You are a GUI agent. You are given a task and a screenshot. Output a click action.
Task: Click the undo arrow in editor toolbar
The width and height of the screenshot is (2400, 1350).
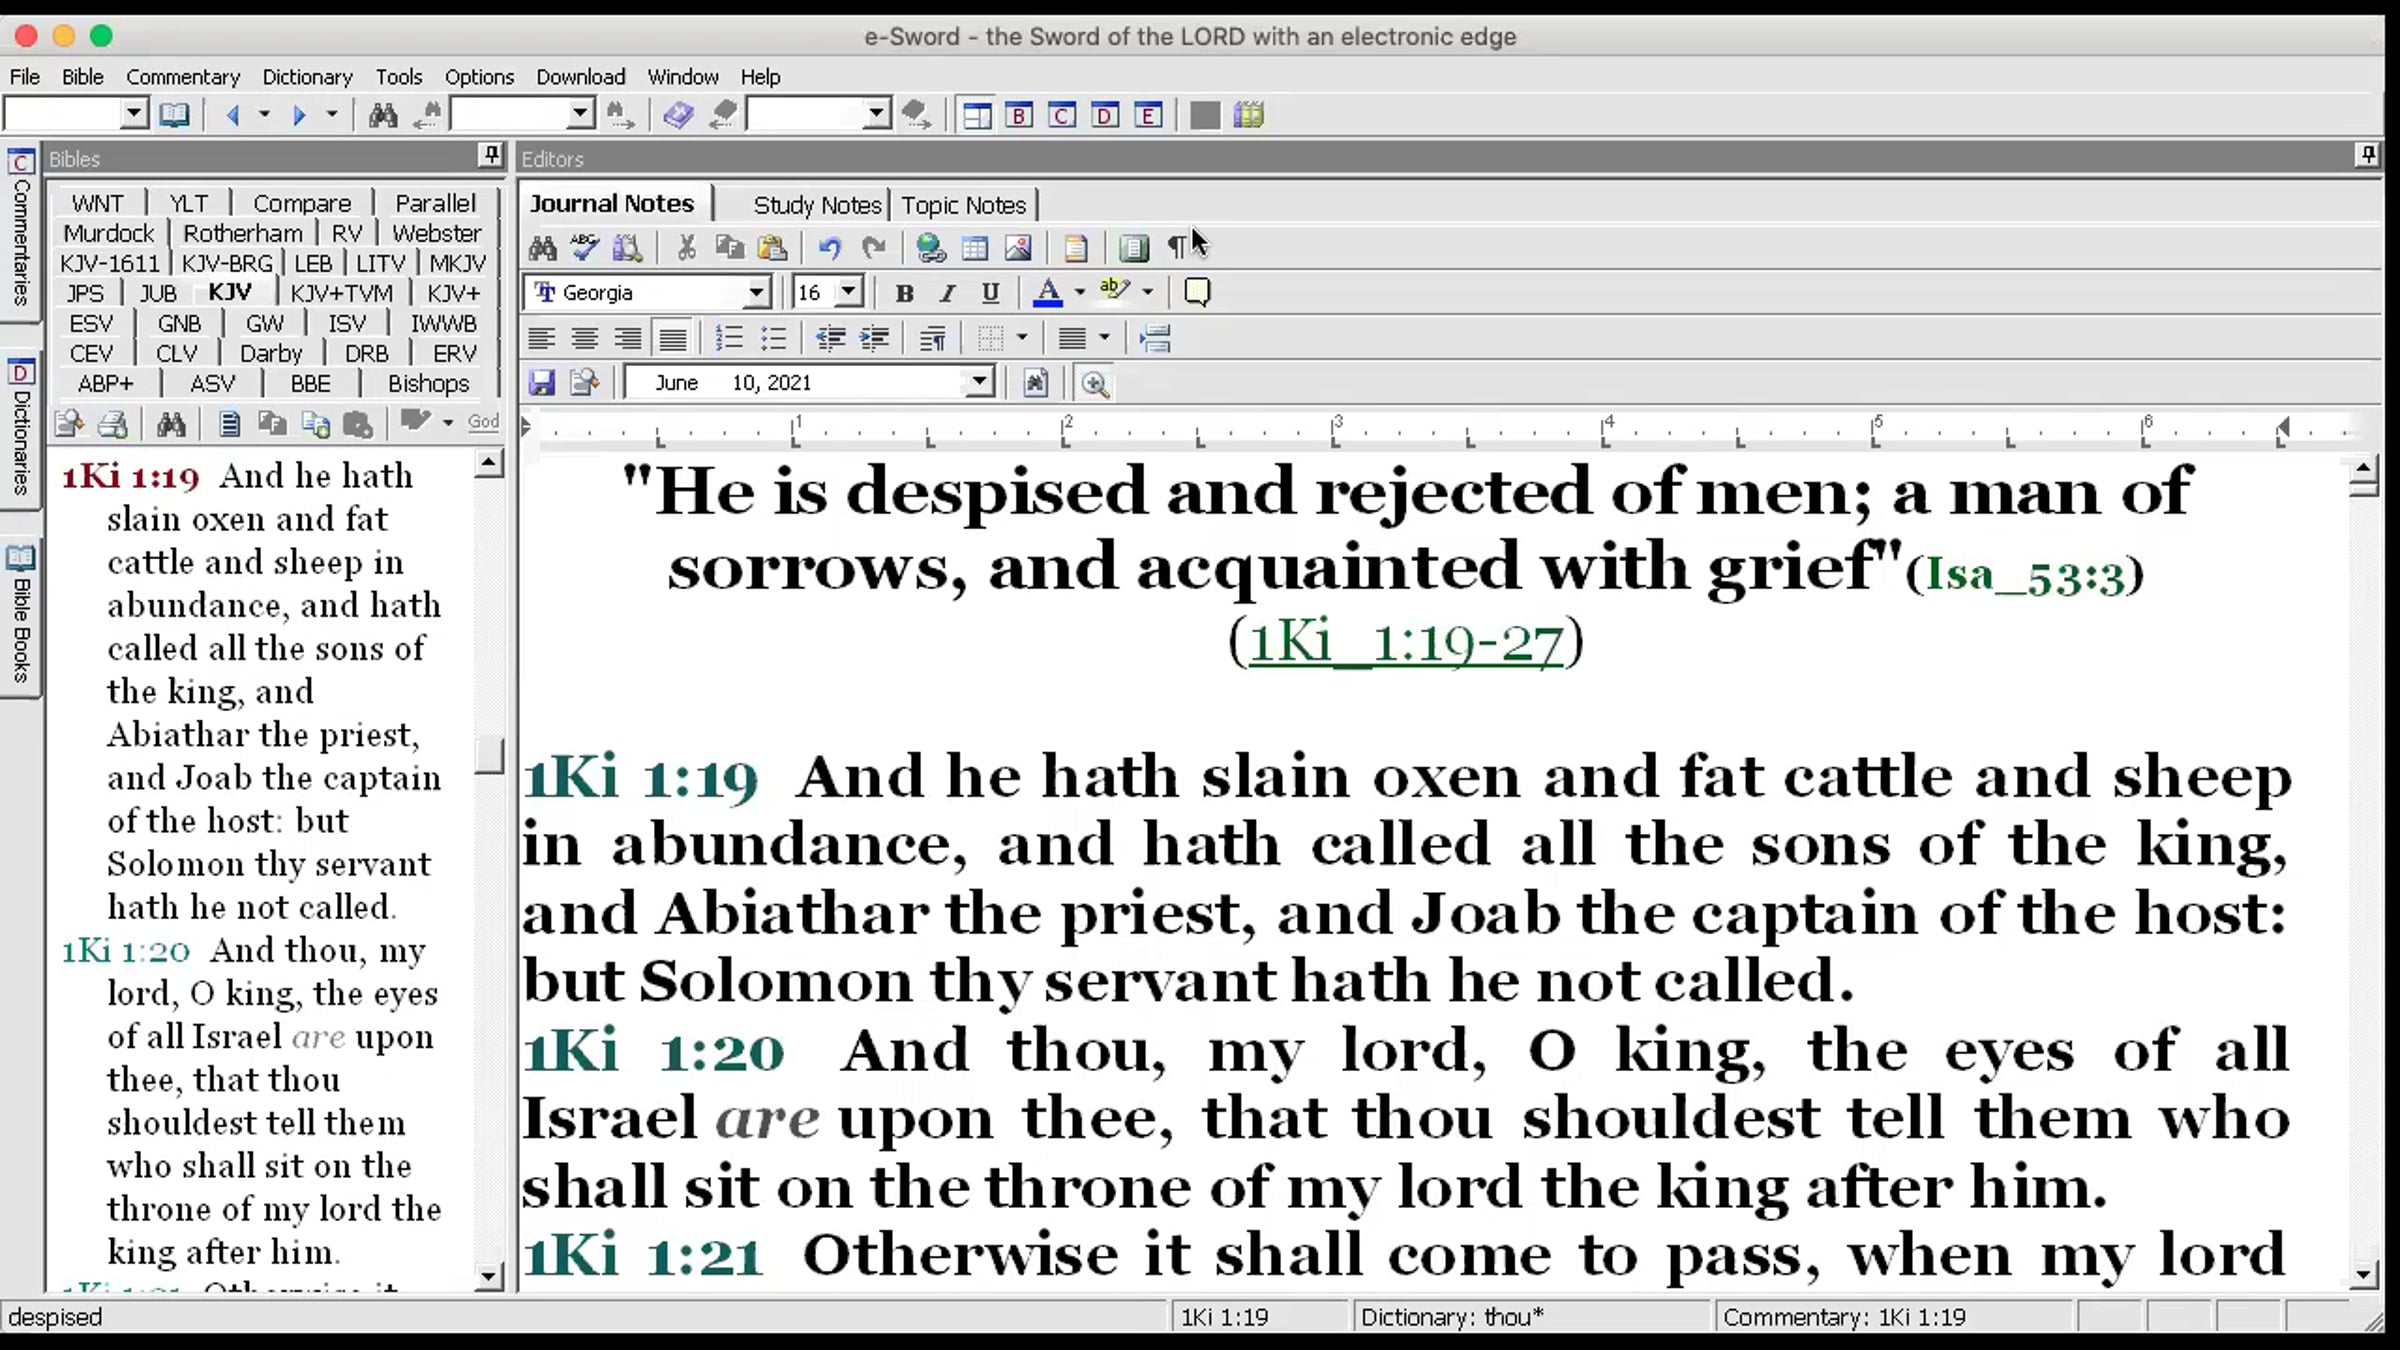pos(829,247)
